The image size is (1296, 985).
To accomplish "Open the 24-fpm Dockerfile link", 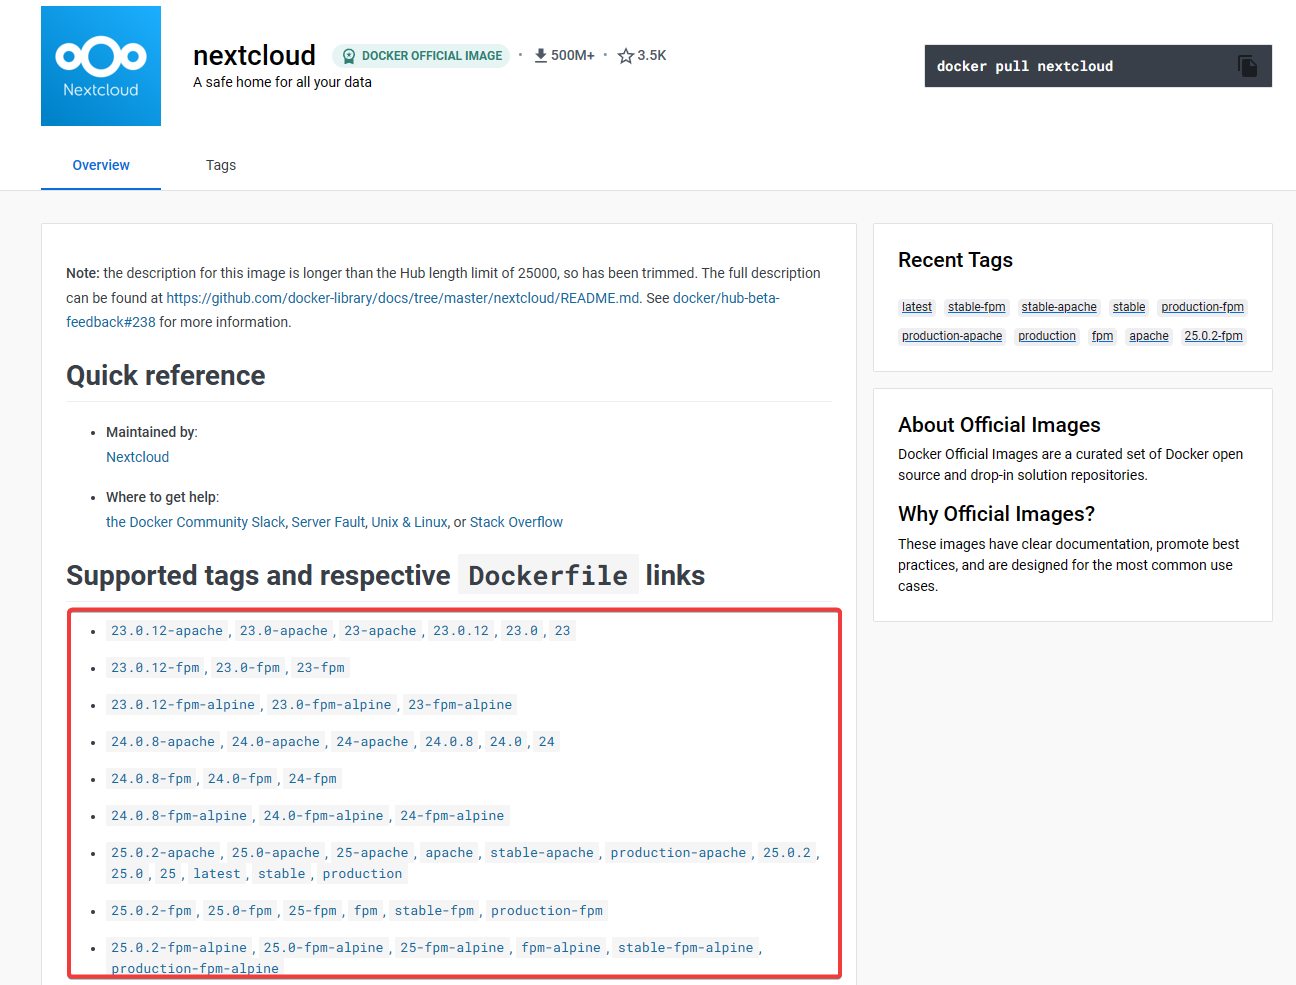I will point(312,779).
